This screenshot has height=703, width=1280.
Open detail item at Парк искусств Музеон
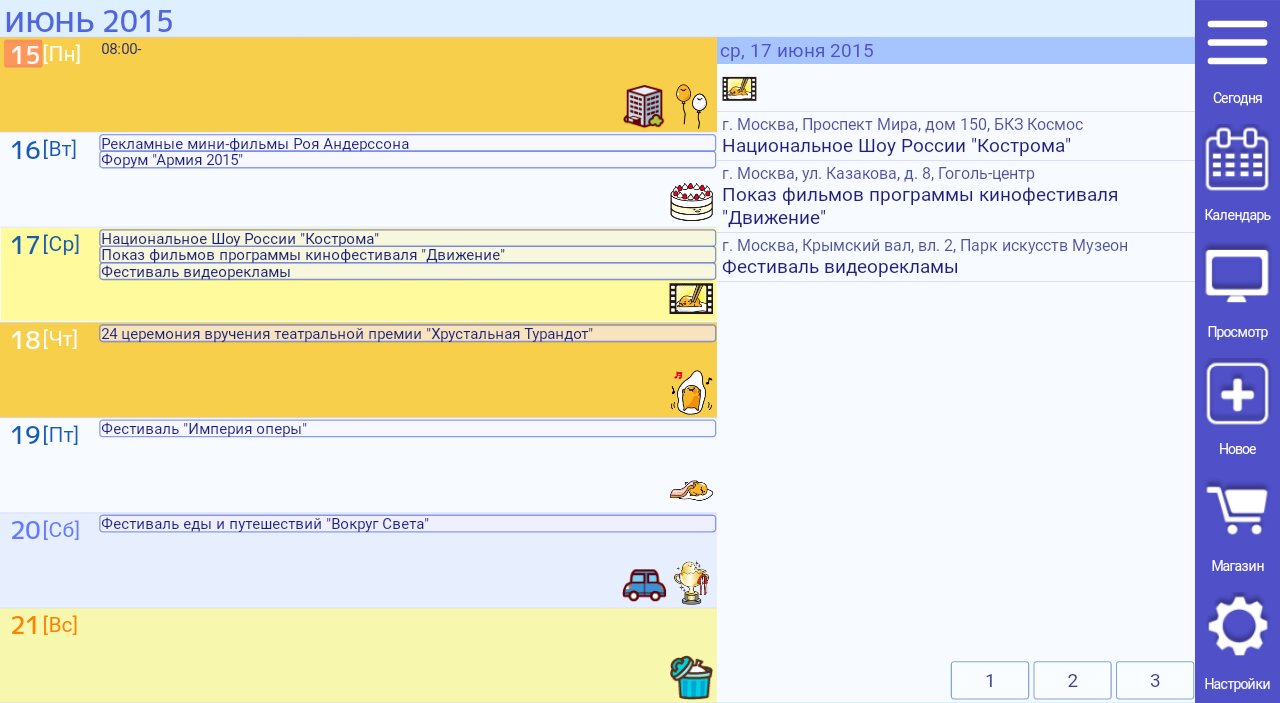[x=956, y=257]
